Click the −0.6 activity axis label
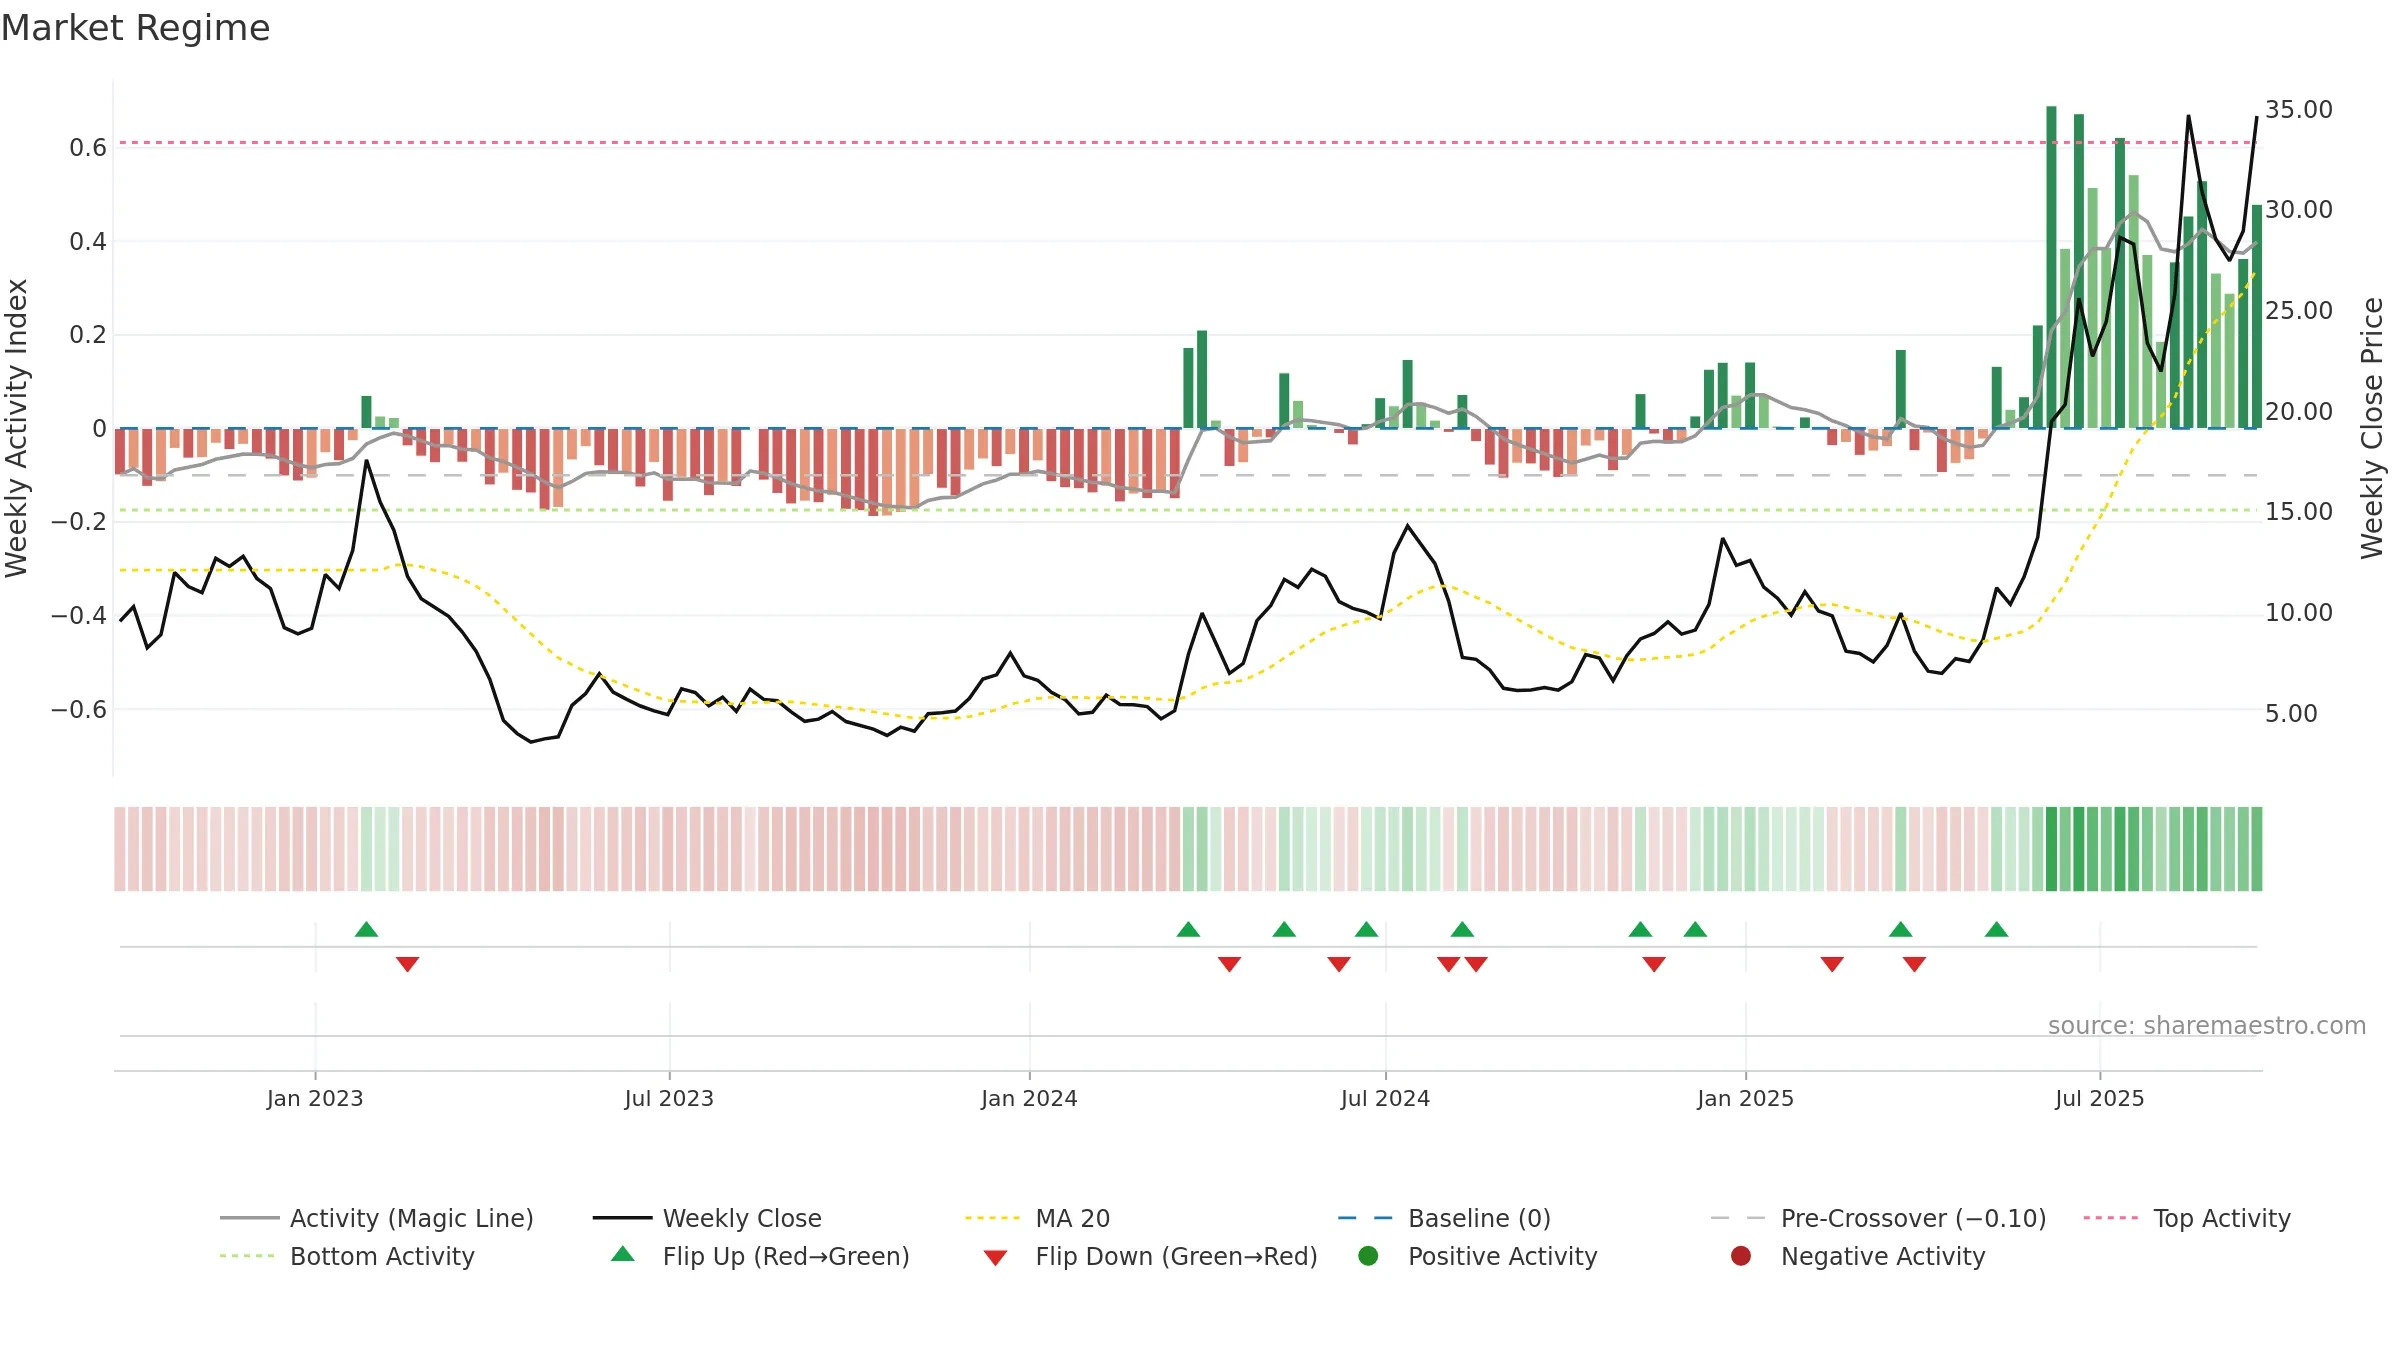2400x1350 pixels. tap(79, 710)
